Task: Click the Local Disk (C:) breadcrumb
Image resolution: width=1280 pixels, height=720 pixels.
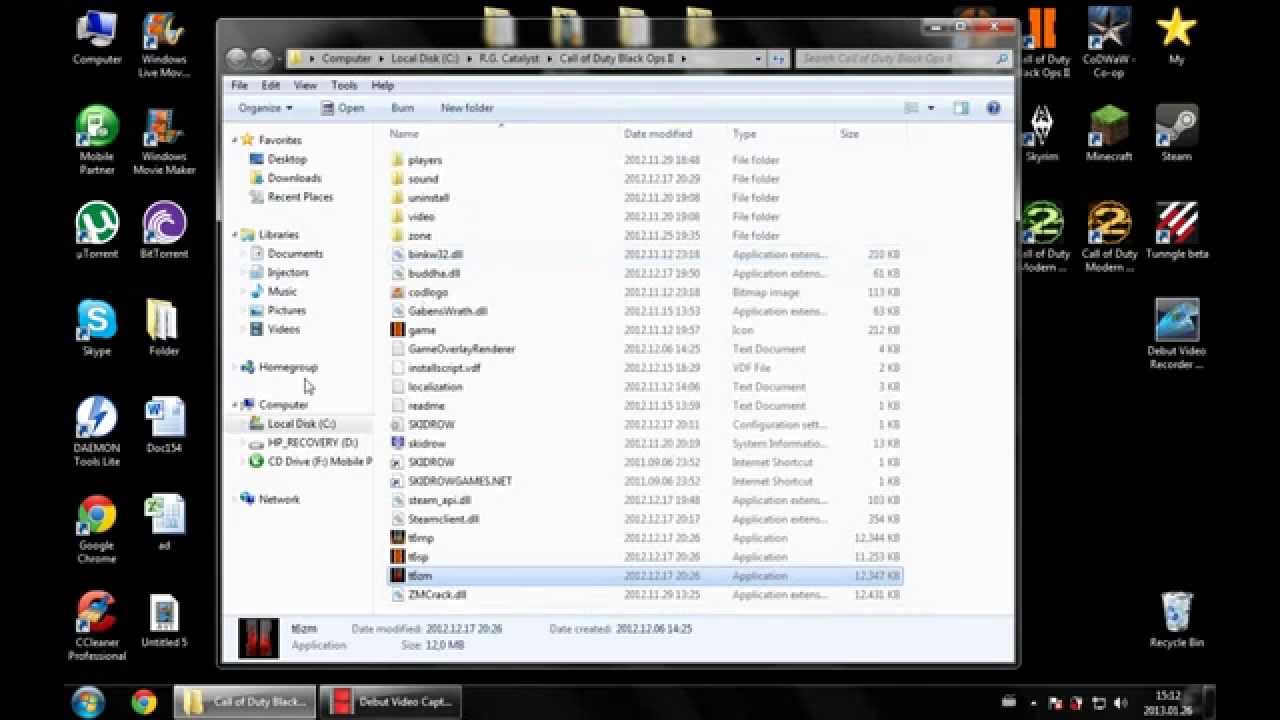Action: click(423, 59)
